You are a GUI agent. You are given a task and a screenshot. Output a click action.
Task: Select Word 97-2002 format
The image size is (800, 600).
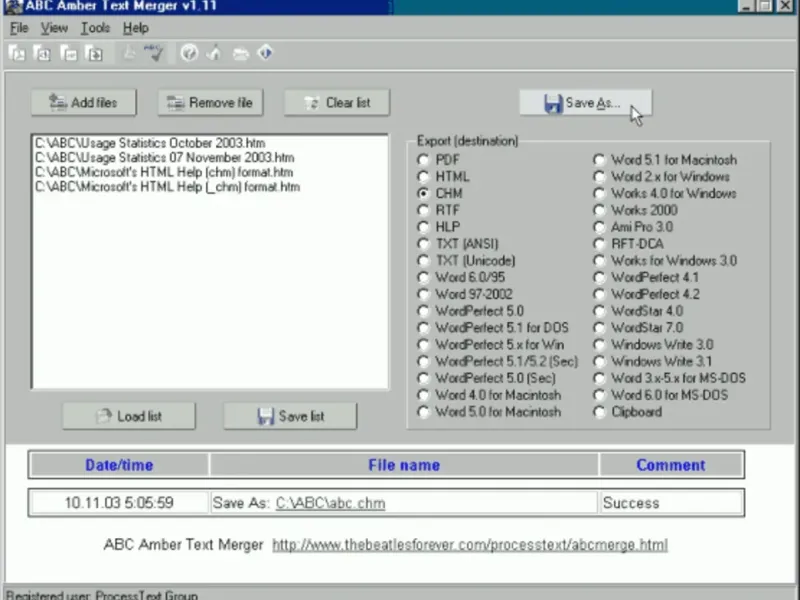point(465,294)
